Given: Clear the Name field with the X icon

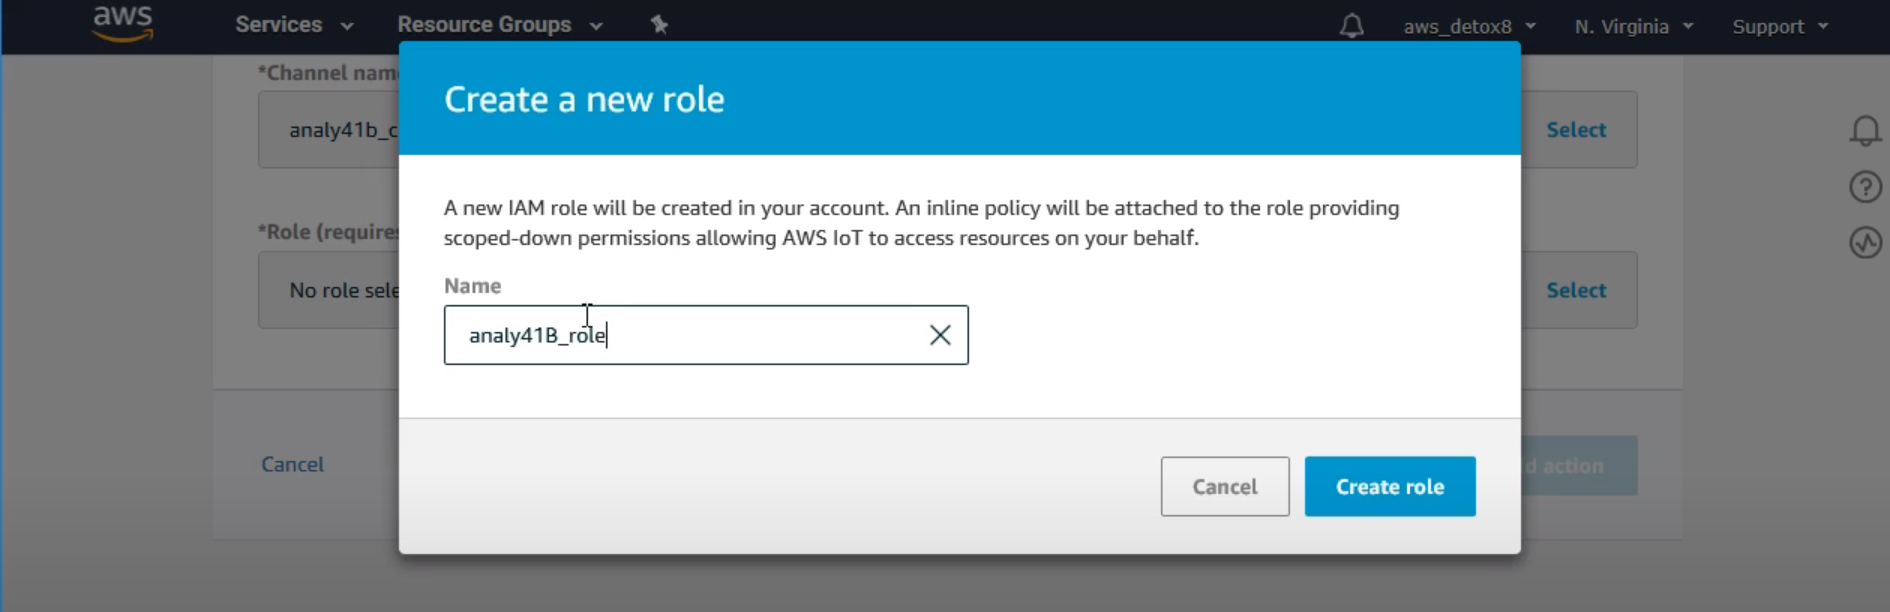Looking at the screenshot, I should (940, 335).
